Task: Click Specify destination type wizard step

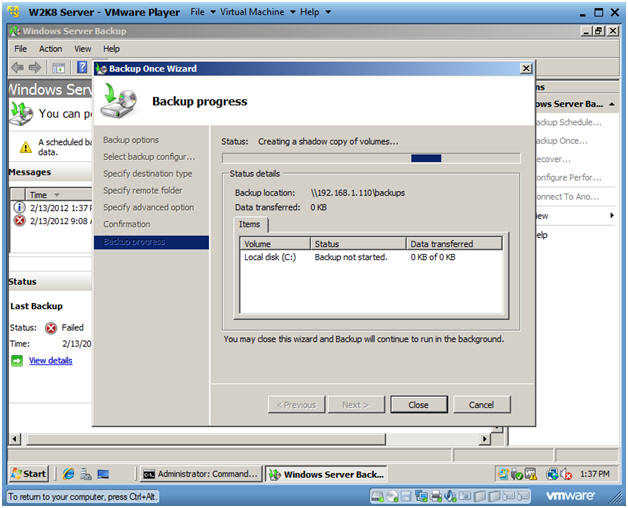Action: pyautogui.click(x=148, y=173)
